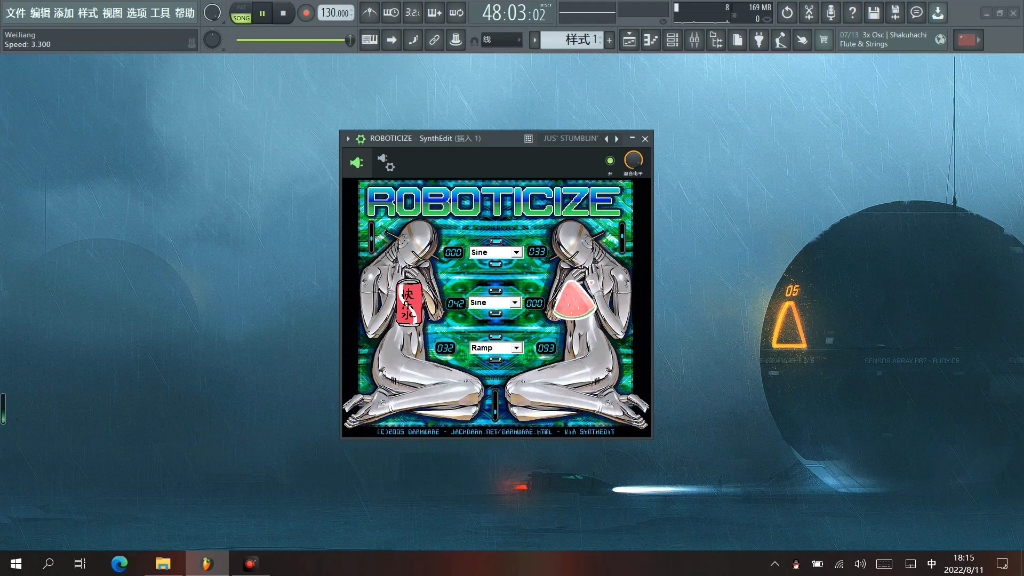Image resolution: width=1024 pixels, height=576 pixels.
Task: Open the browser tree icon
Action: (x=716, y=40)
